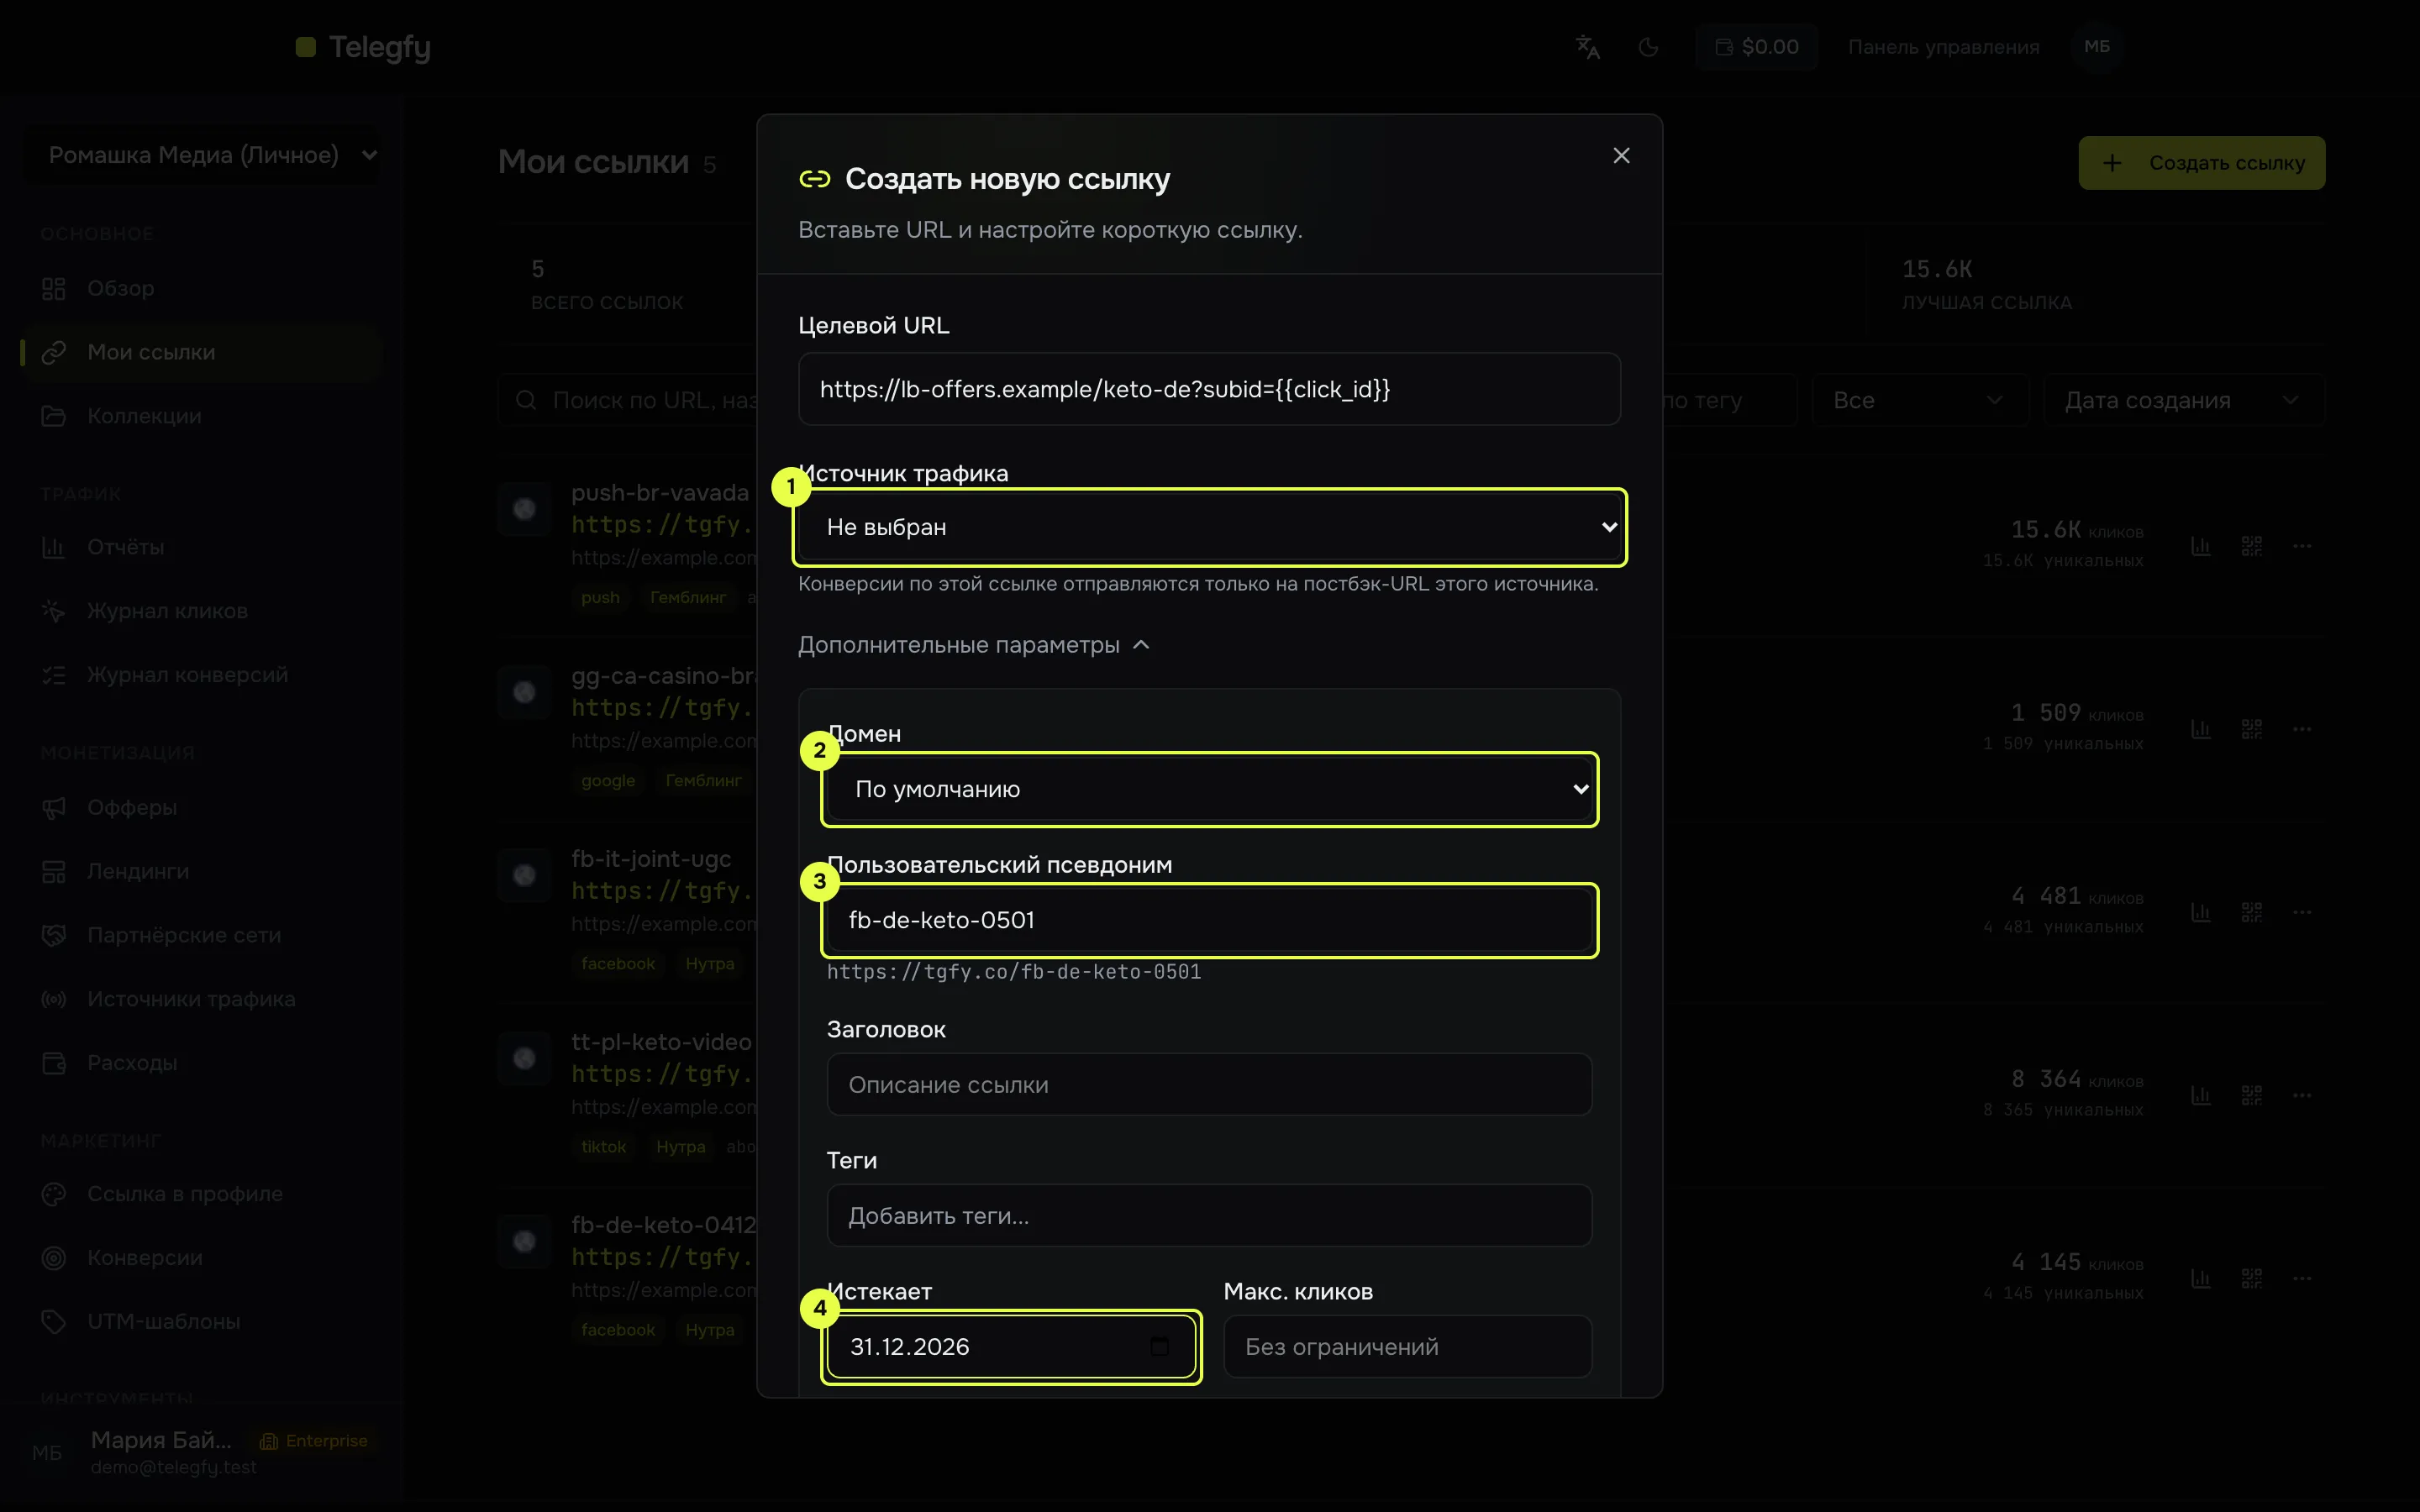Viewport: 2420px width, 1512px height.
Task: Open the Дата создания sort dropdown
Action: tap(2184, 400)
